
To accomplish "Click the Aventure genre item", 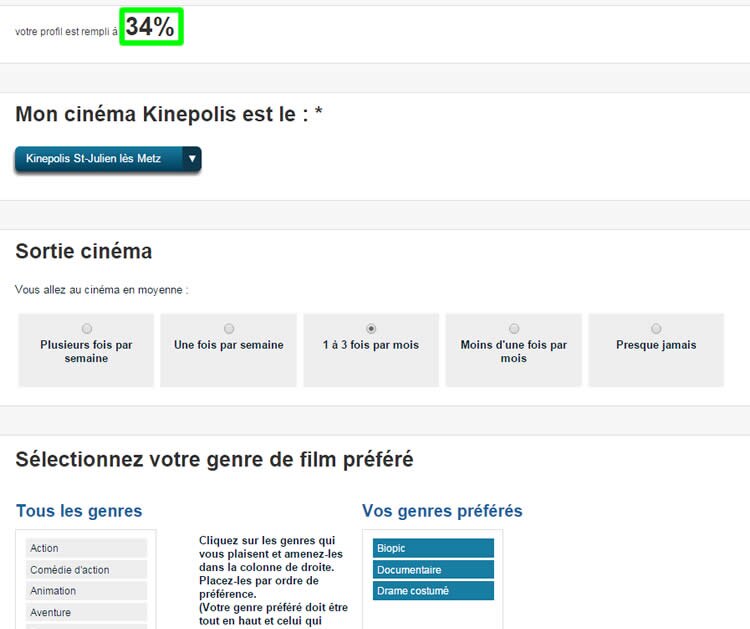I will (x=86, y=612).
